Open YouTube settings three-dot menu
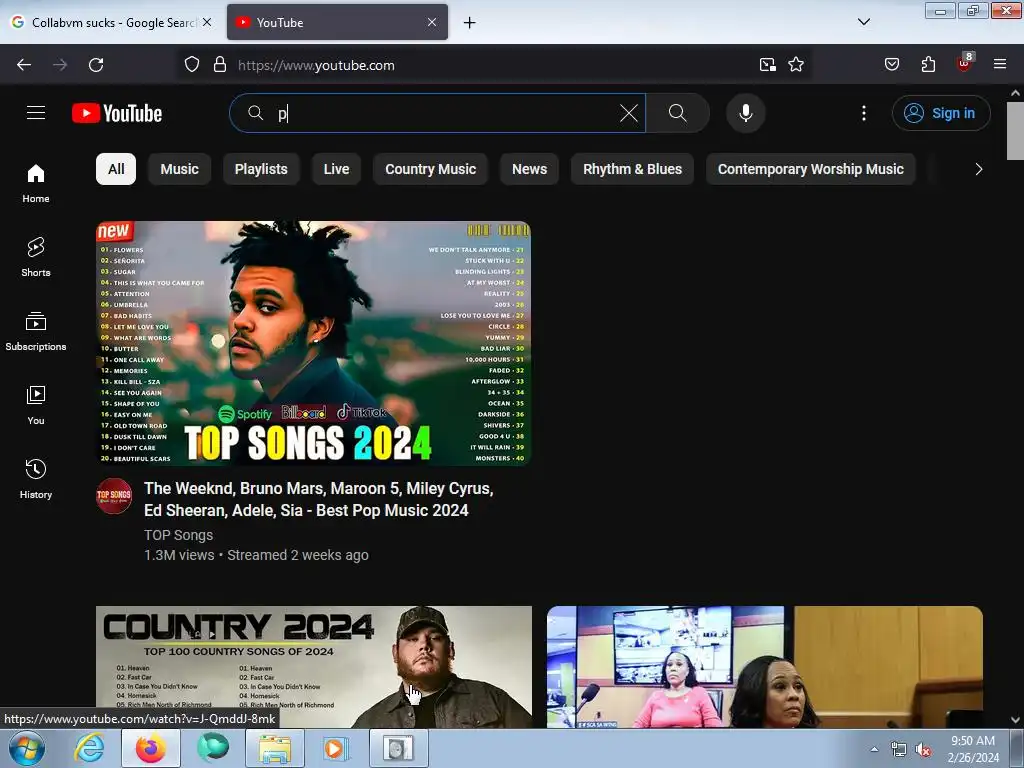The width and height of the screenshot is (1024, 768). click(863, 113)
